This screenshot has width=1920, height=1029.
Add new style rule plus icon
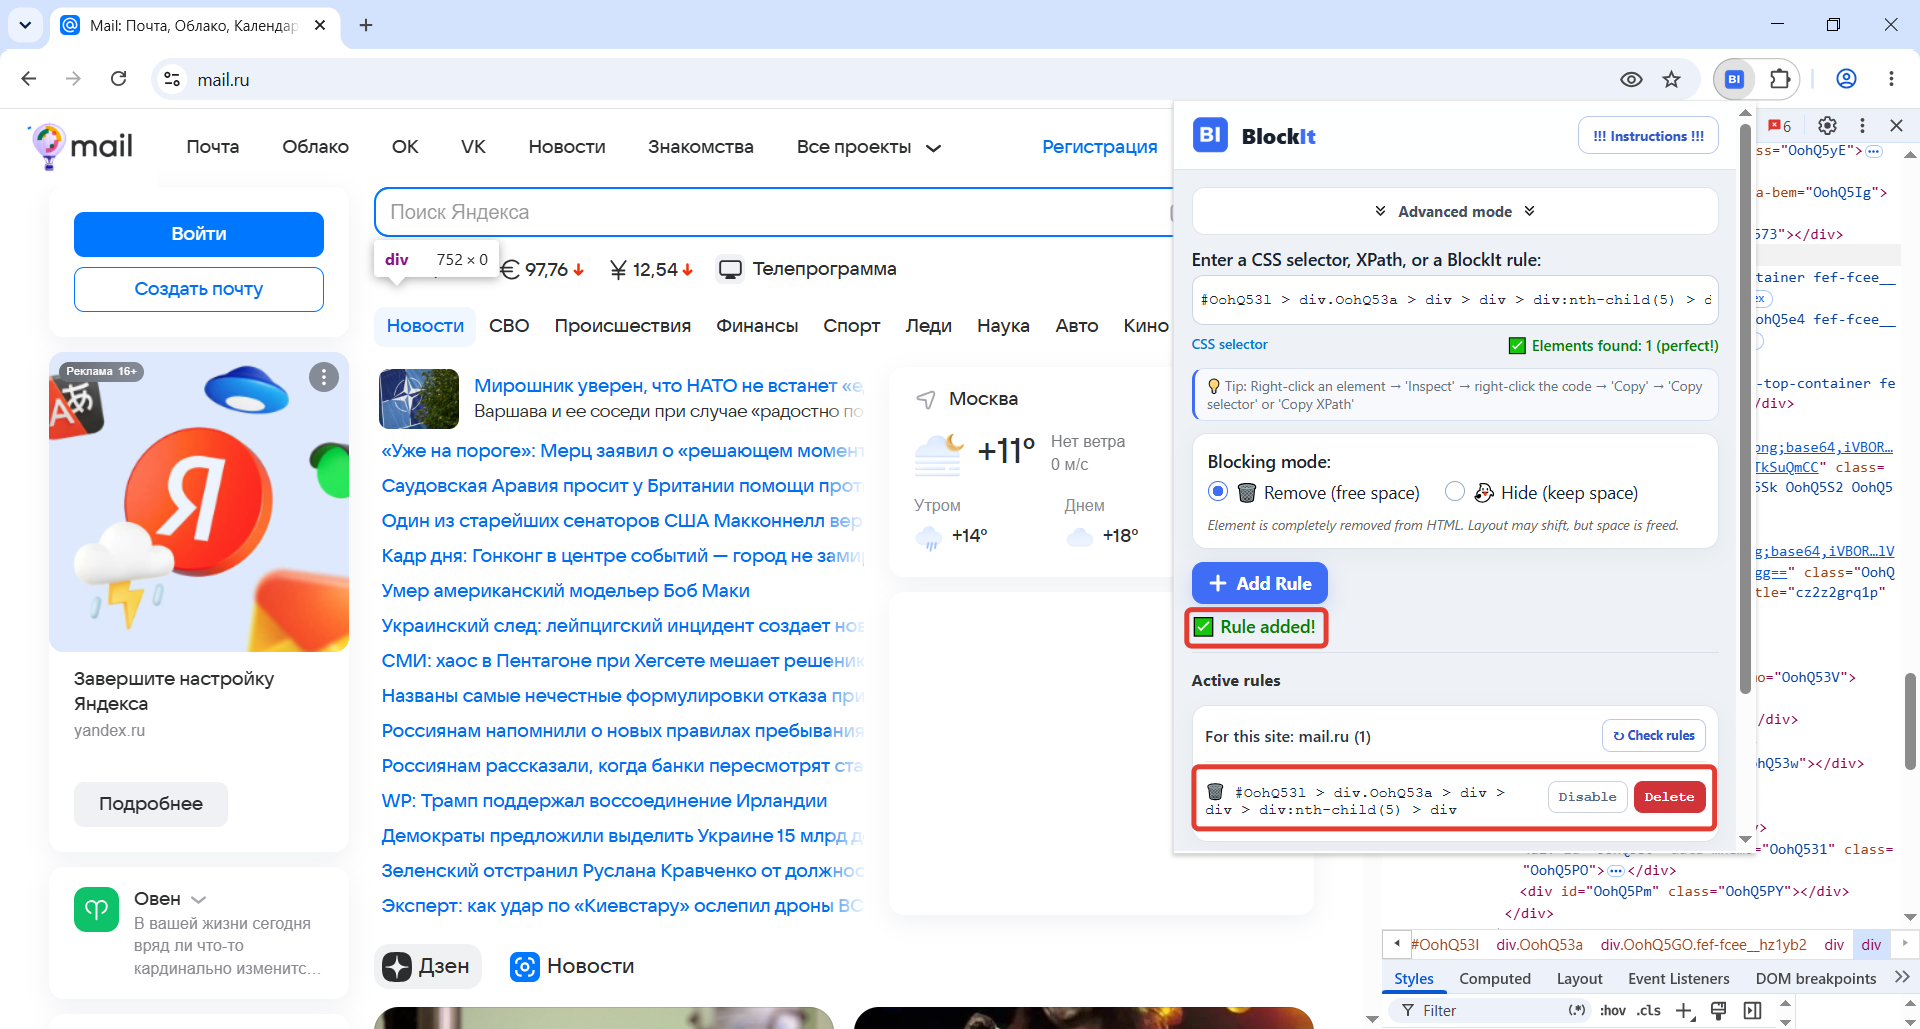point(1685,1011)
